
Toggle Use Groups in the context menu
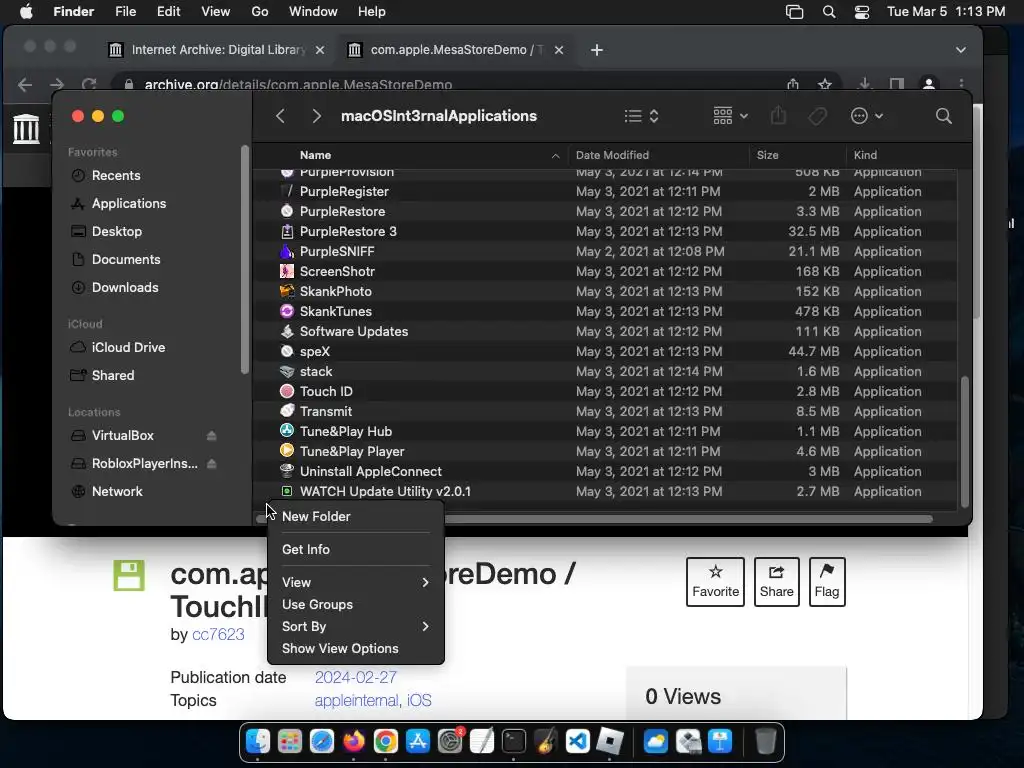coord(356,604)
